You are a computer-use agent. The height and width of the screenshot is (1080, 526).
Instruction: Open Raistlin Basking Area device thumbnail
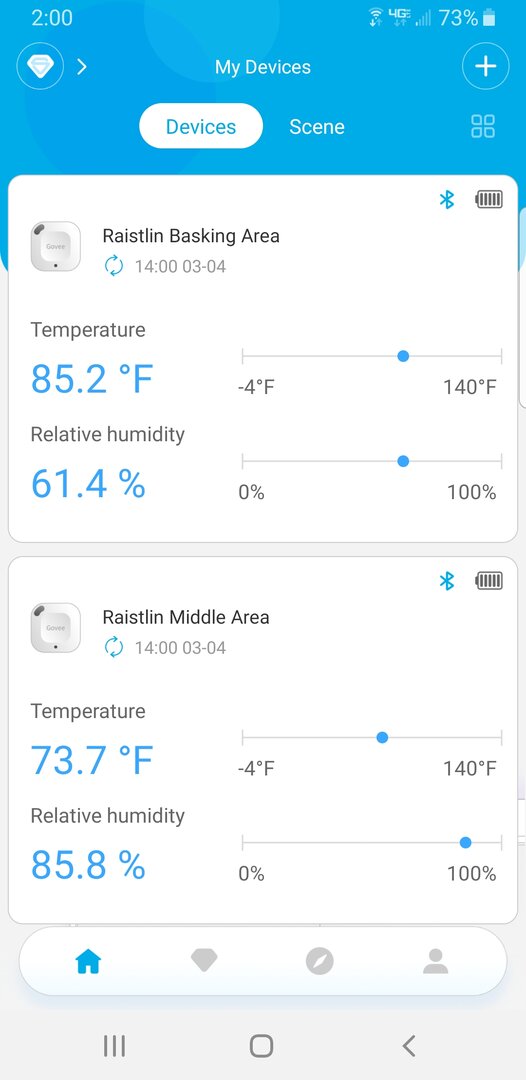click(56, 247)
